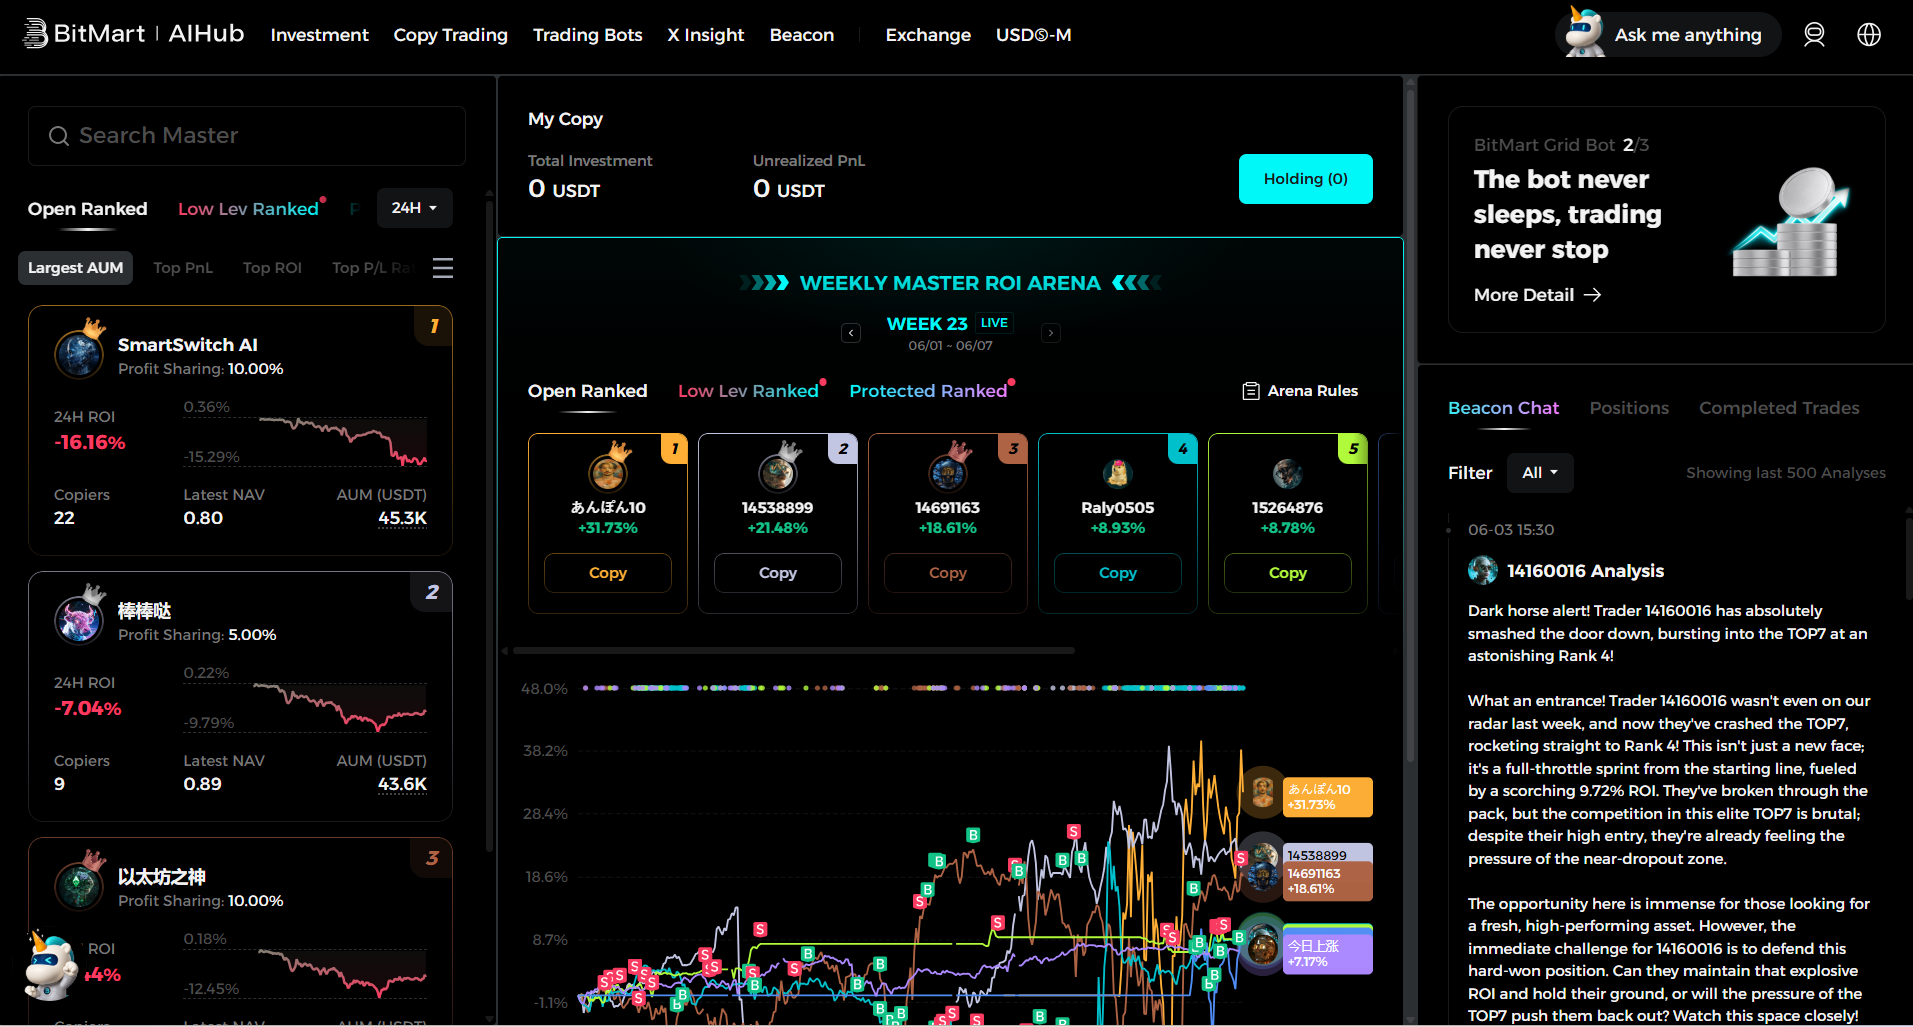Click Raly0505 avatar in arena card
Viewport: 1913px width, 1027px height.
(x=1117, y=472)
